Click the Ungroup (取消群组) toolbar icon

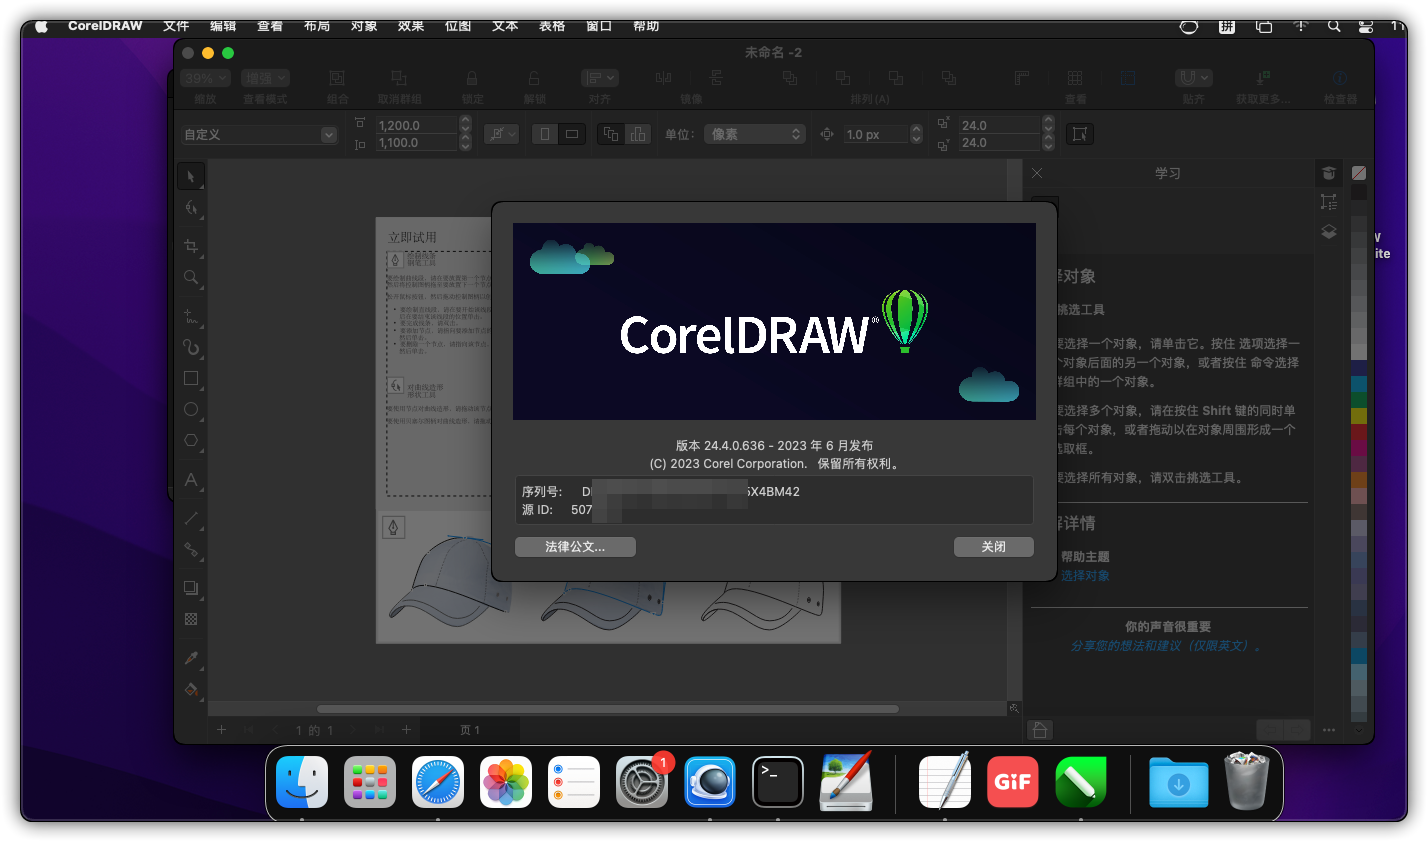pyautogui.click(x=399, y=78)
